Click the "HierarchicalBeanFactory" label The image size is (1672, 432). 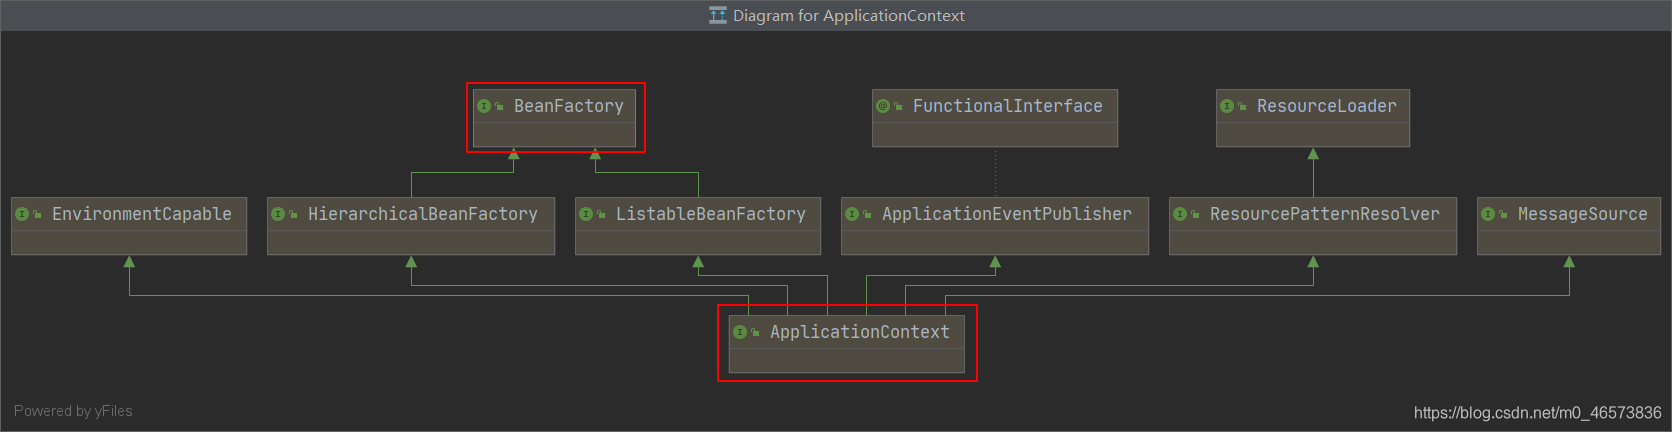423,214
